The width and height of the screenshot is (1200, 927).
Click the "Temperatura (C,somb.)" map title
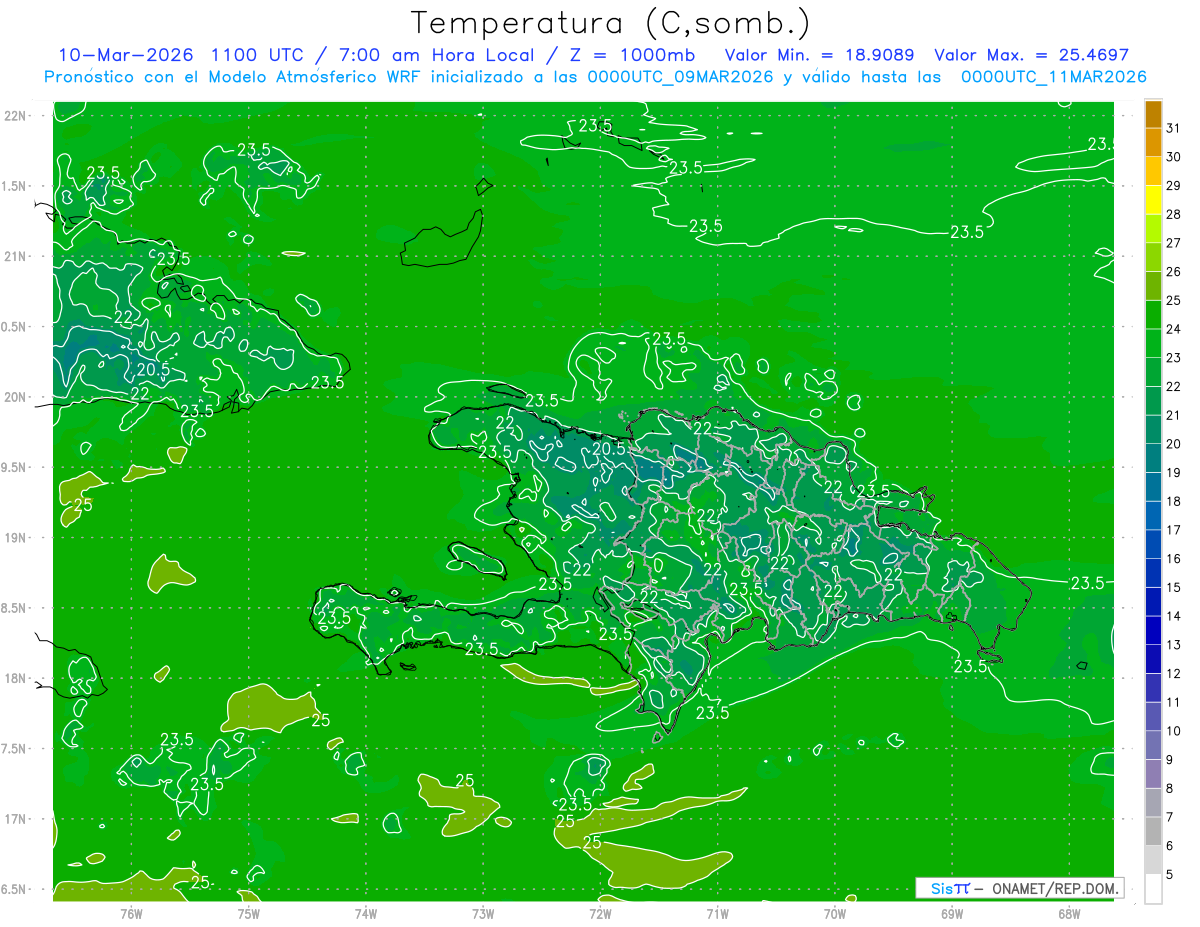[611, 23]
